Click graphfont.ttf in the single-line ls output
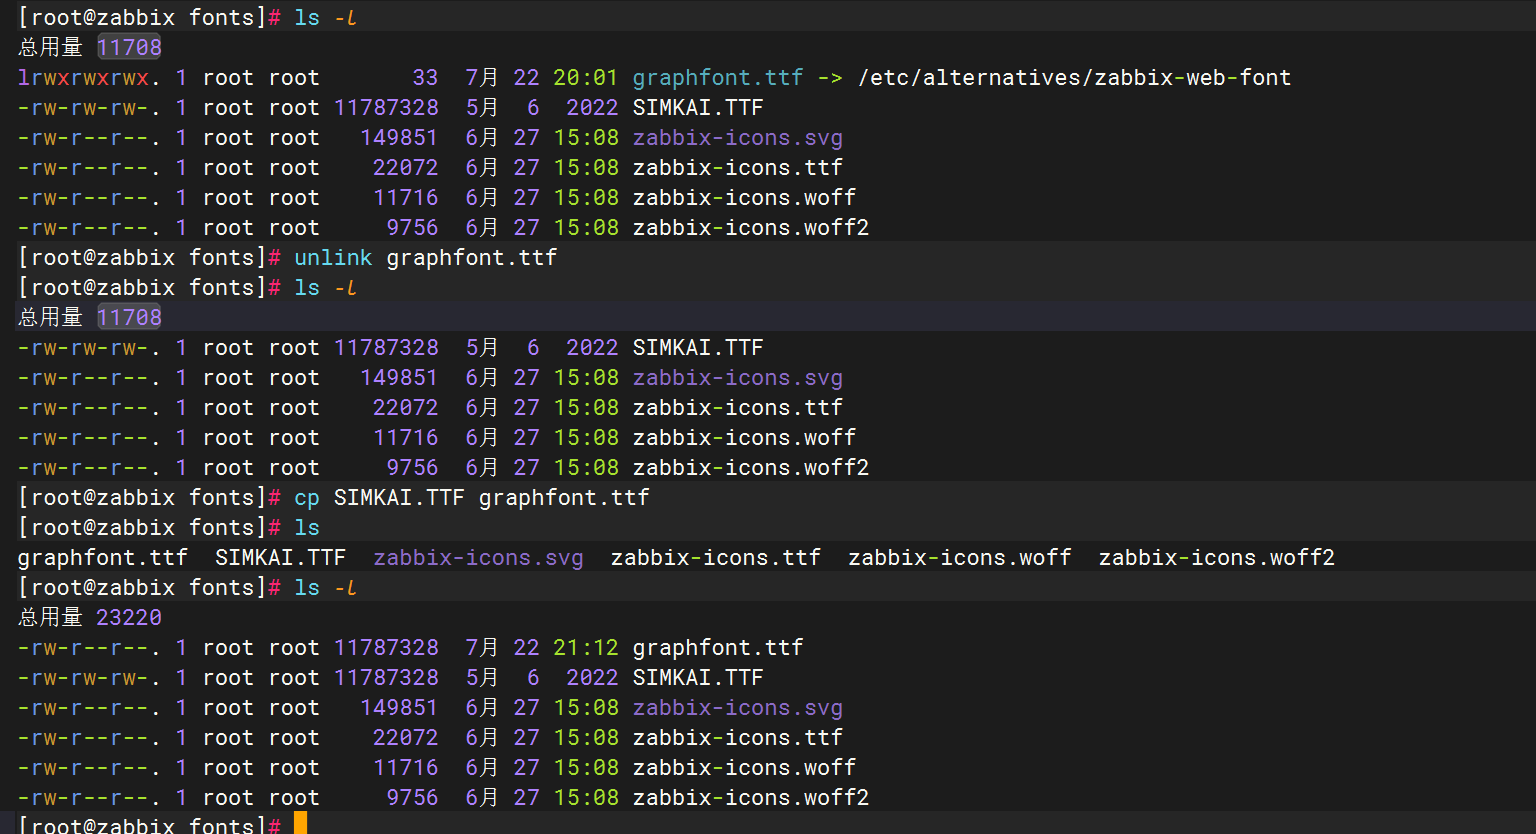The width and height of the screenshot is (1536, 834). pos(103,558)
